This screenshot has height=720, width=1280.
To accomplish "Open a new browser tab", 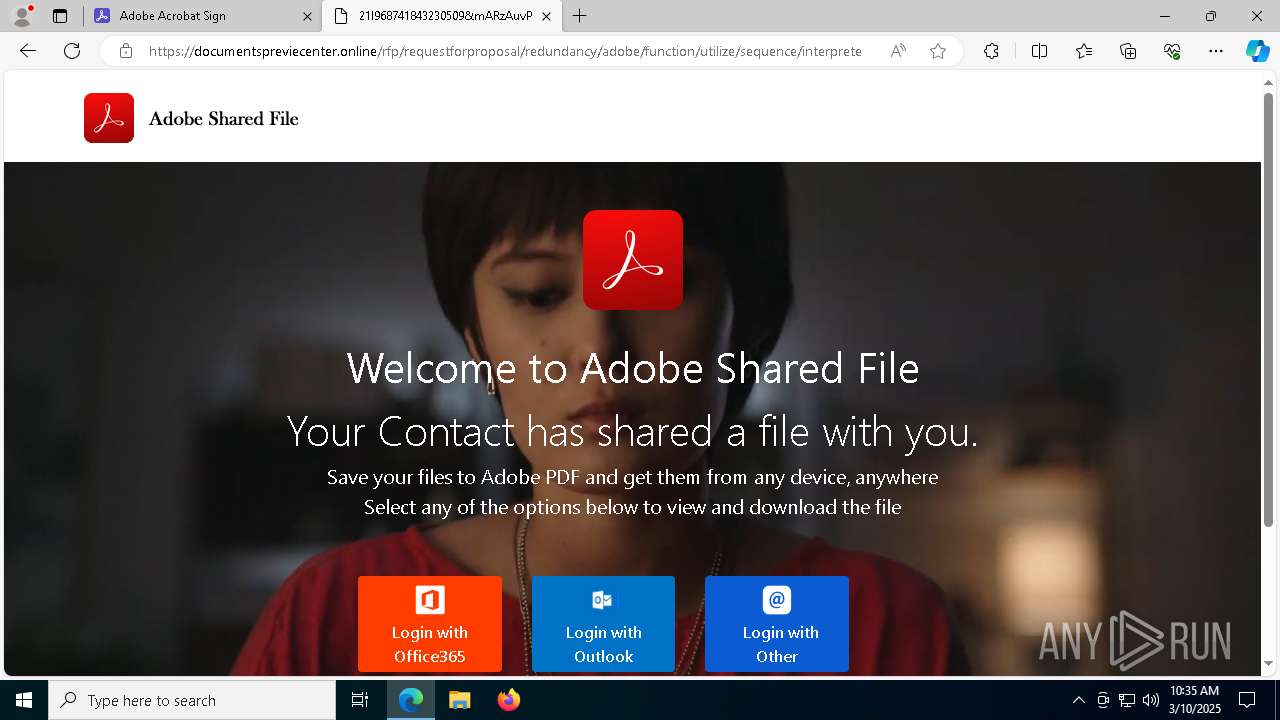I will 579,16.
